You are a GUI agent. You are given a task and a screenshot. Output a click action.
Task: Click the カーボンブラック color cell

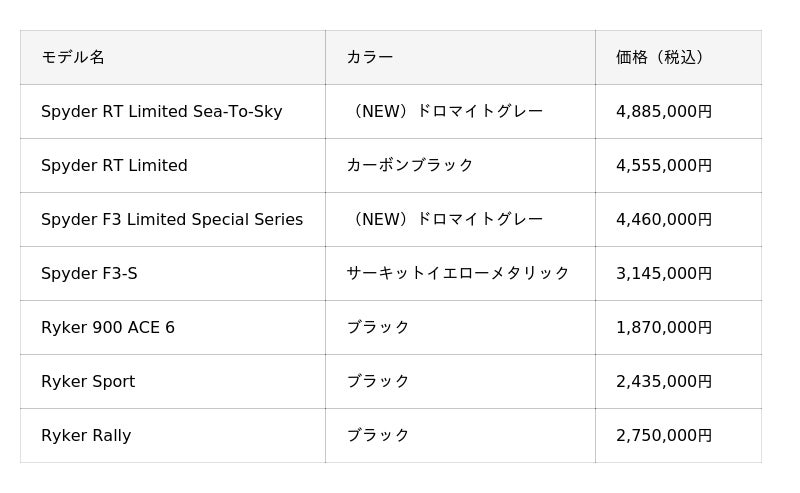[460, 165]
